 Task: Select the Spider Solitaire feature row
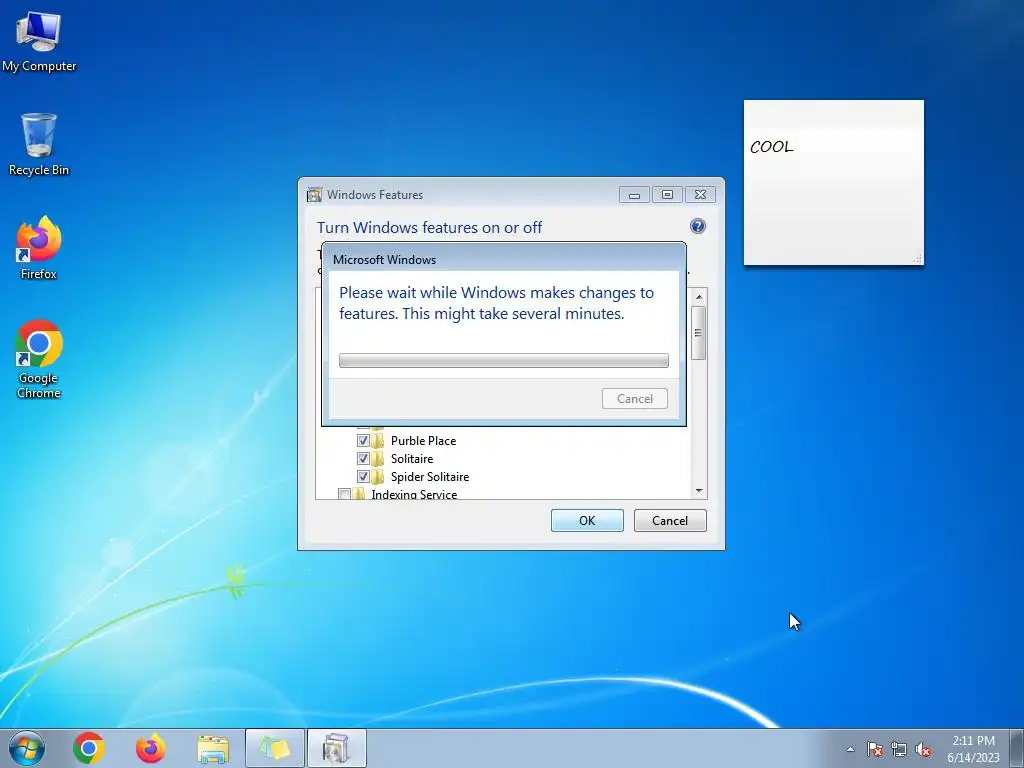coord(430,477)
